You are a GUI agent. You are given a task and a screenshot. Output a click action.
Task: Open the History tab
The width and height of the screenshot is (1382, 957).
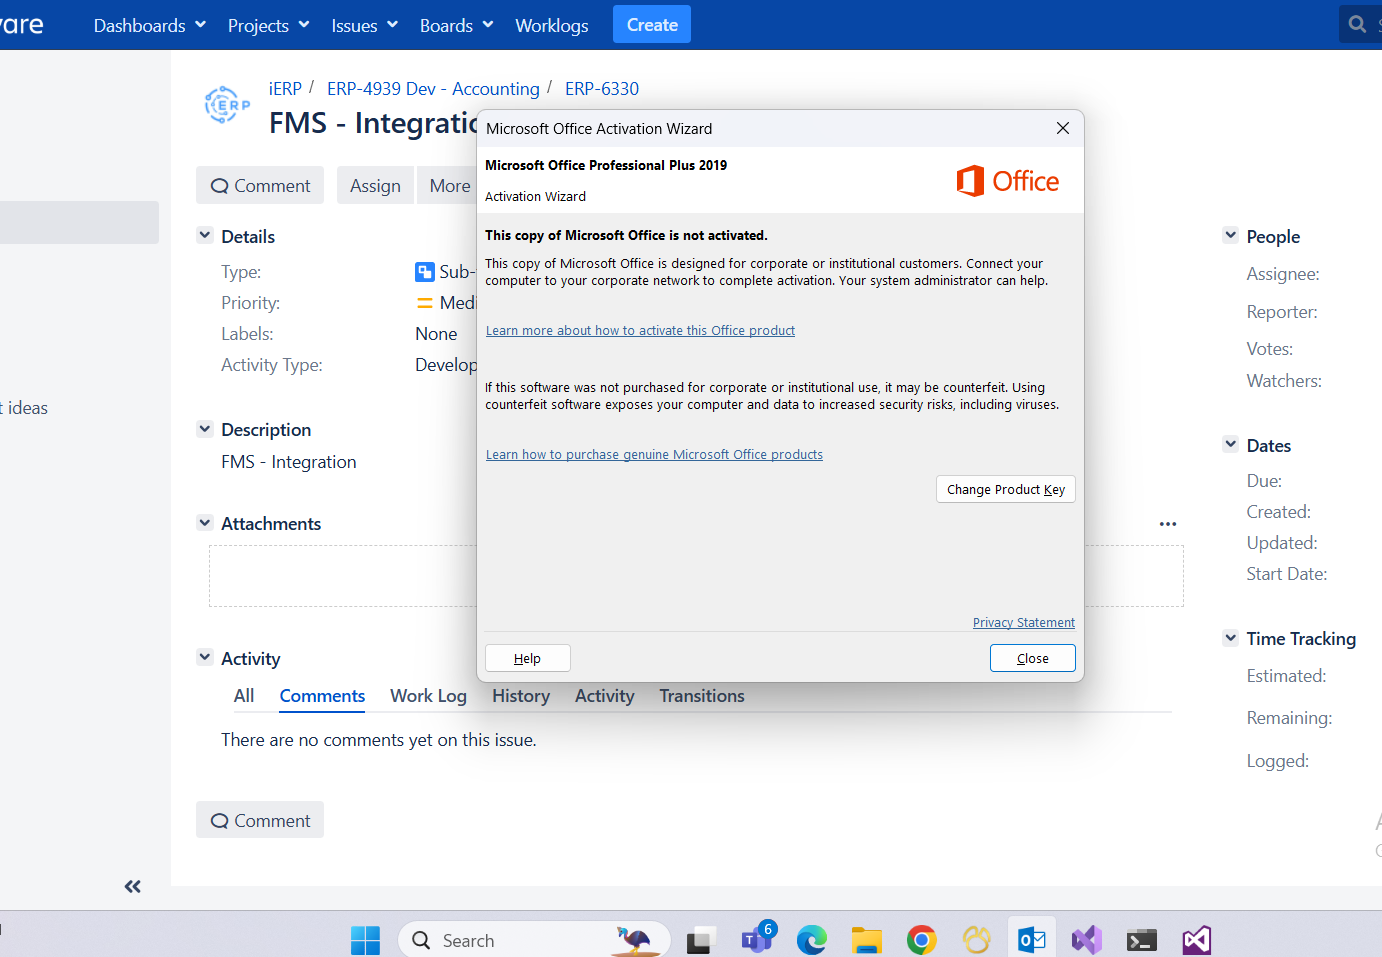click(521, 696)
